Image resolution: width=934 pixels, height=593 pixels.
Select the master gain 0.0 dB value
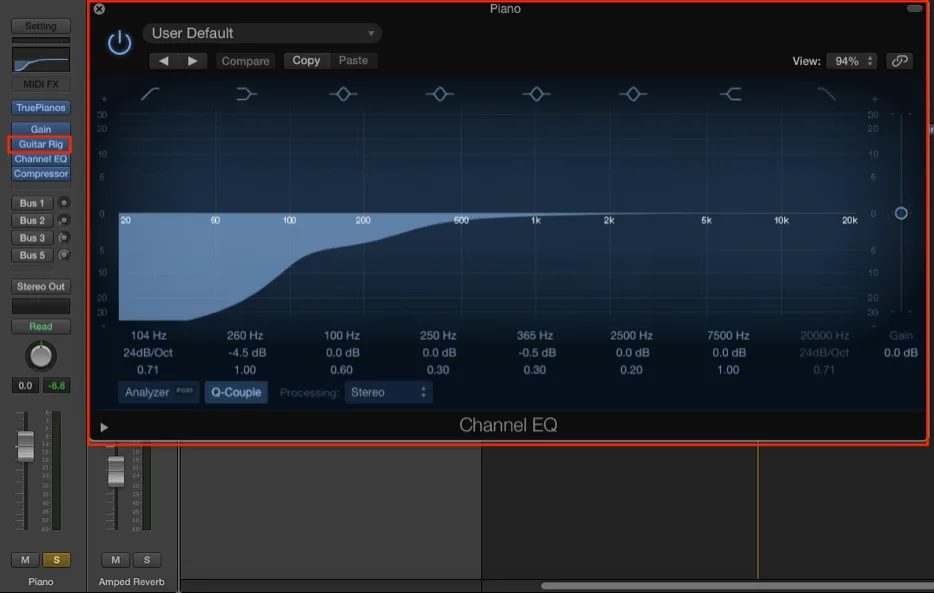(x=901, y=352)
